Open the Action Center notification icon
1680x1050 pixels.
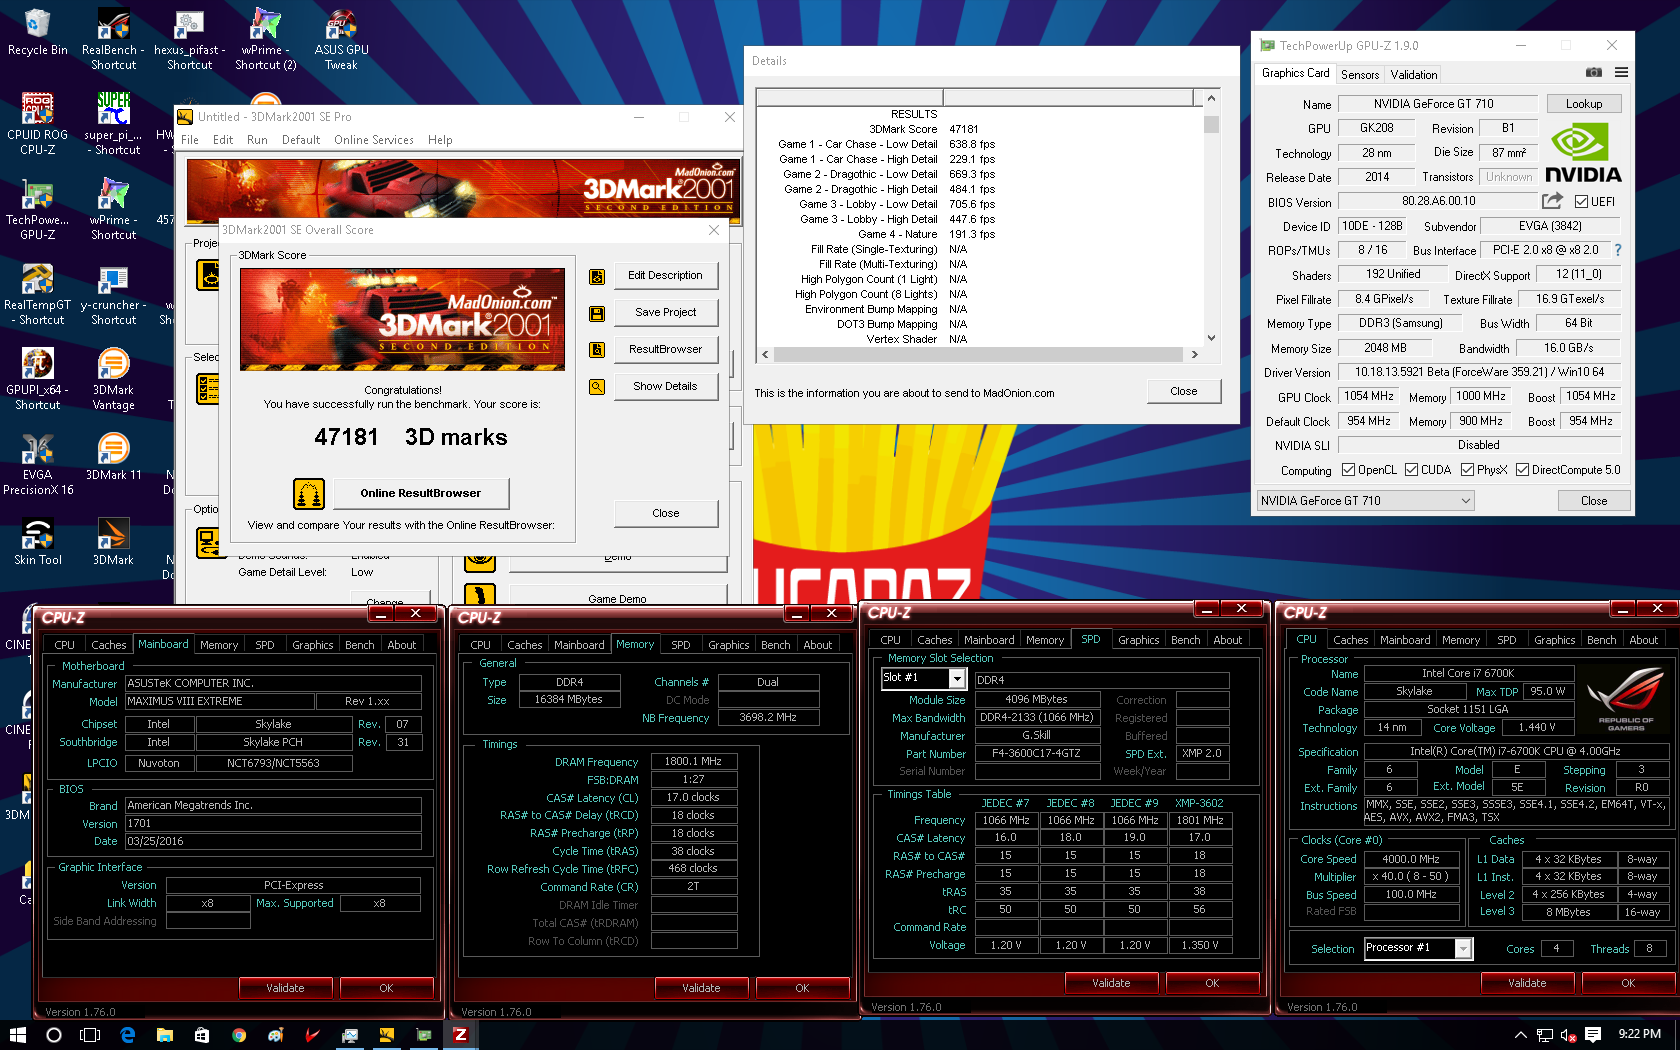click(x=1593, y=1035)
